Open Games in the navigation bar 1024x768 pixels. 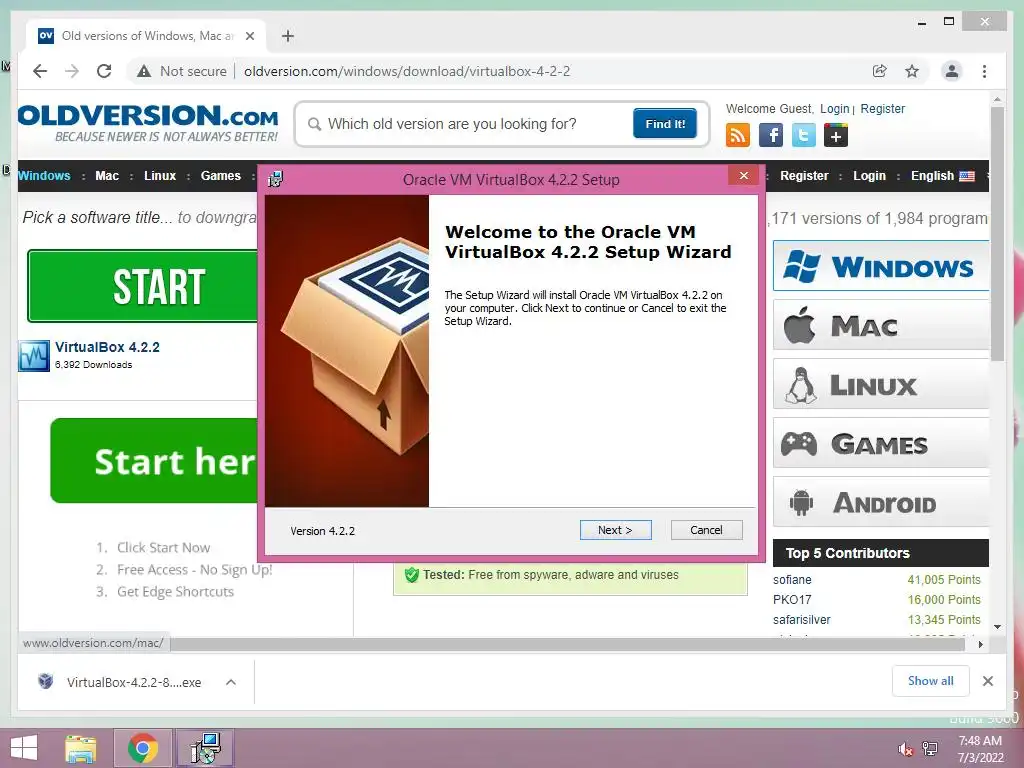coord(221,175)
